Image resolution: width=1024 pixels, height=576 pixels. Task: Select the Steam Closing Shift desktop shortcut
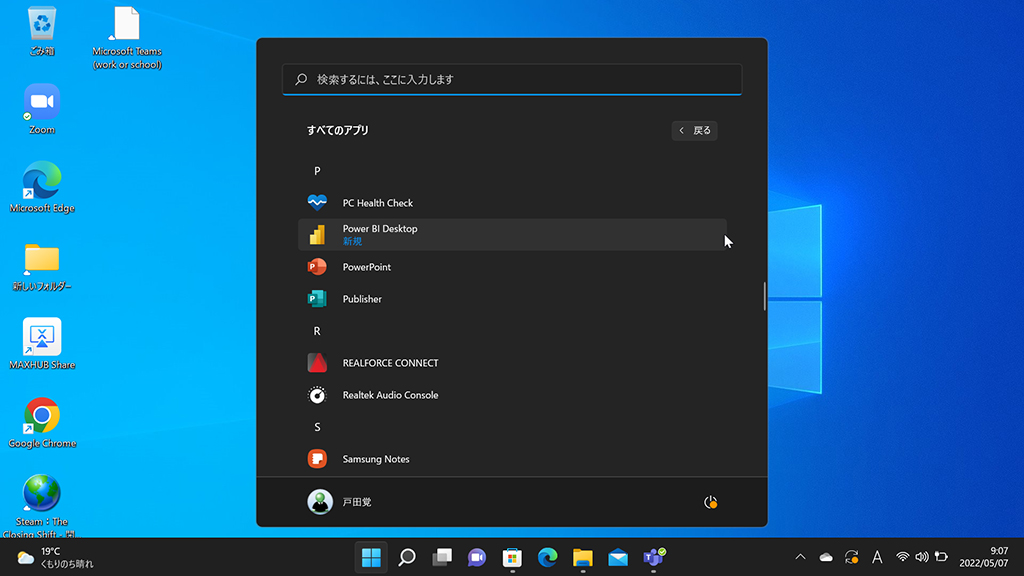click(42, 506)
